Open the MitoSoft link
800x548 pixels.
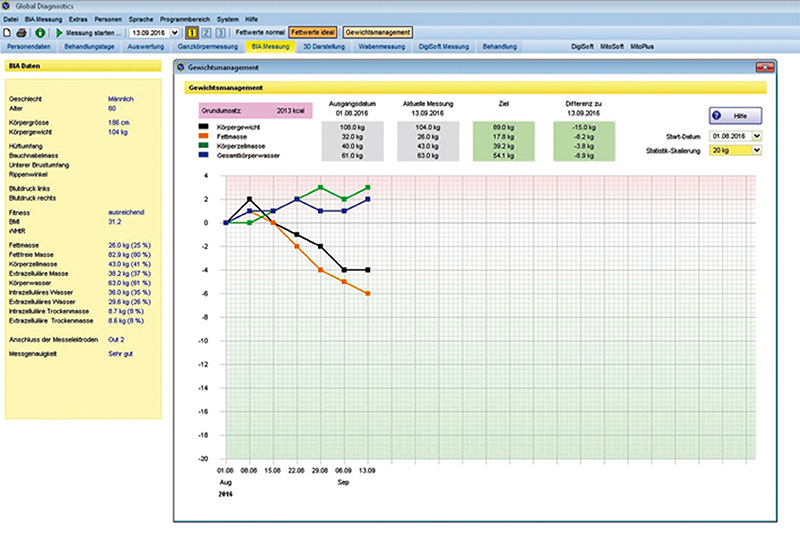pyautogui.click(x=612, y=46)
